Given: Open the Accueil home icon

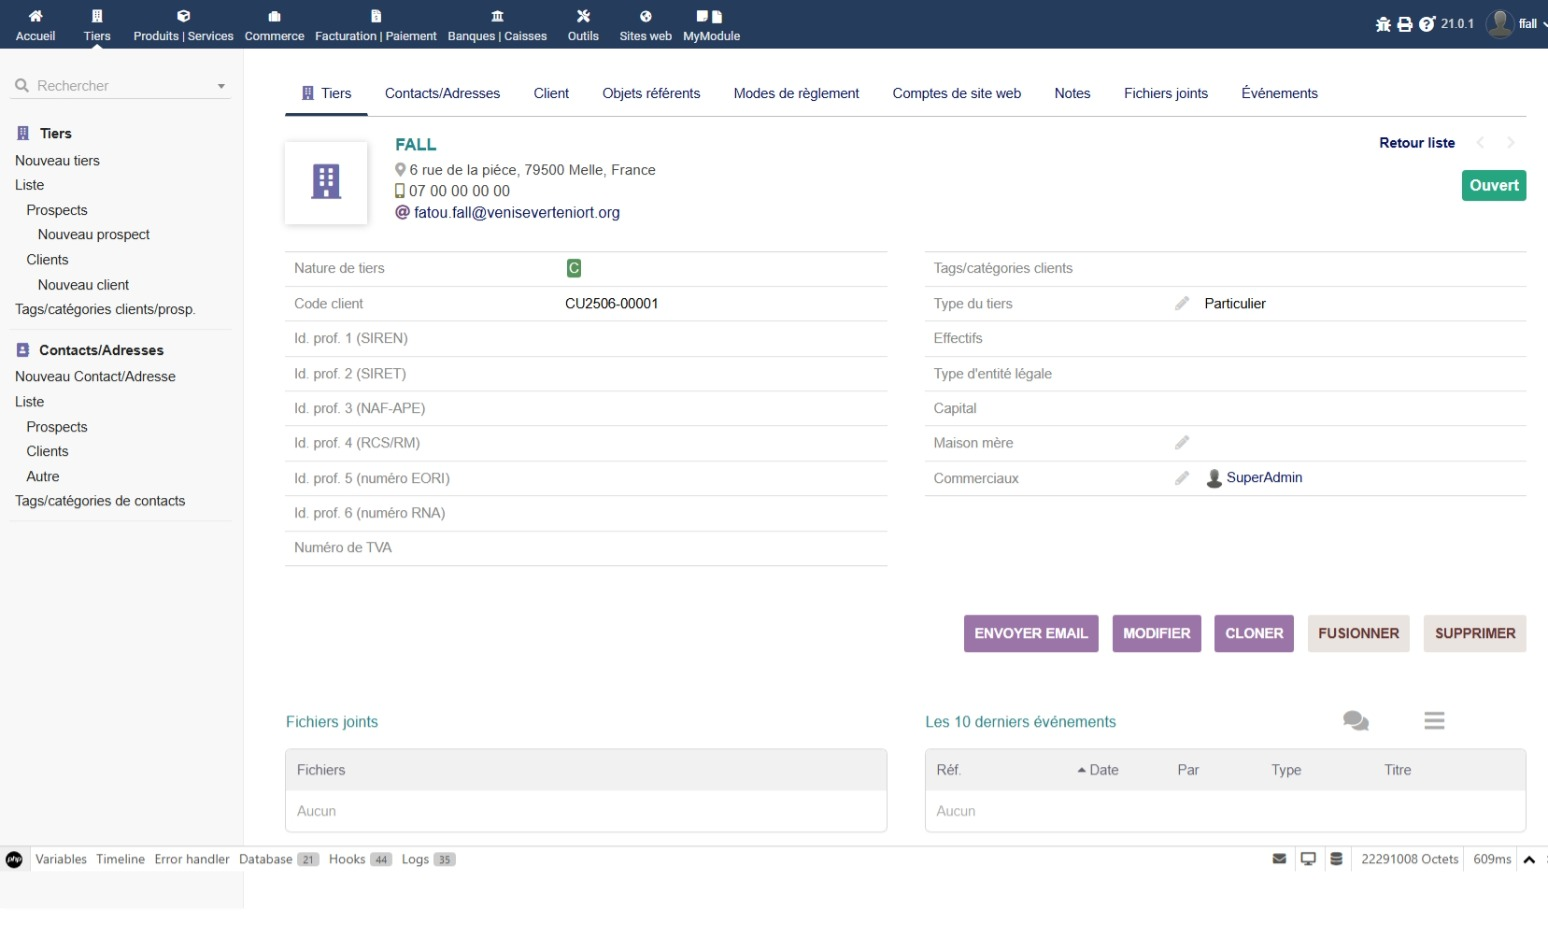Looking at the screenshot, I should tap(35, 16).
